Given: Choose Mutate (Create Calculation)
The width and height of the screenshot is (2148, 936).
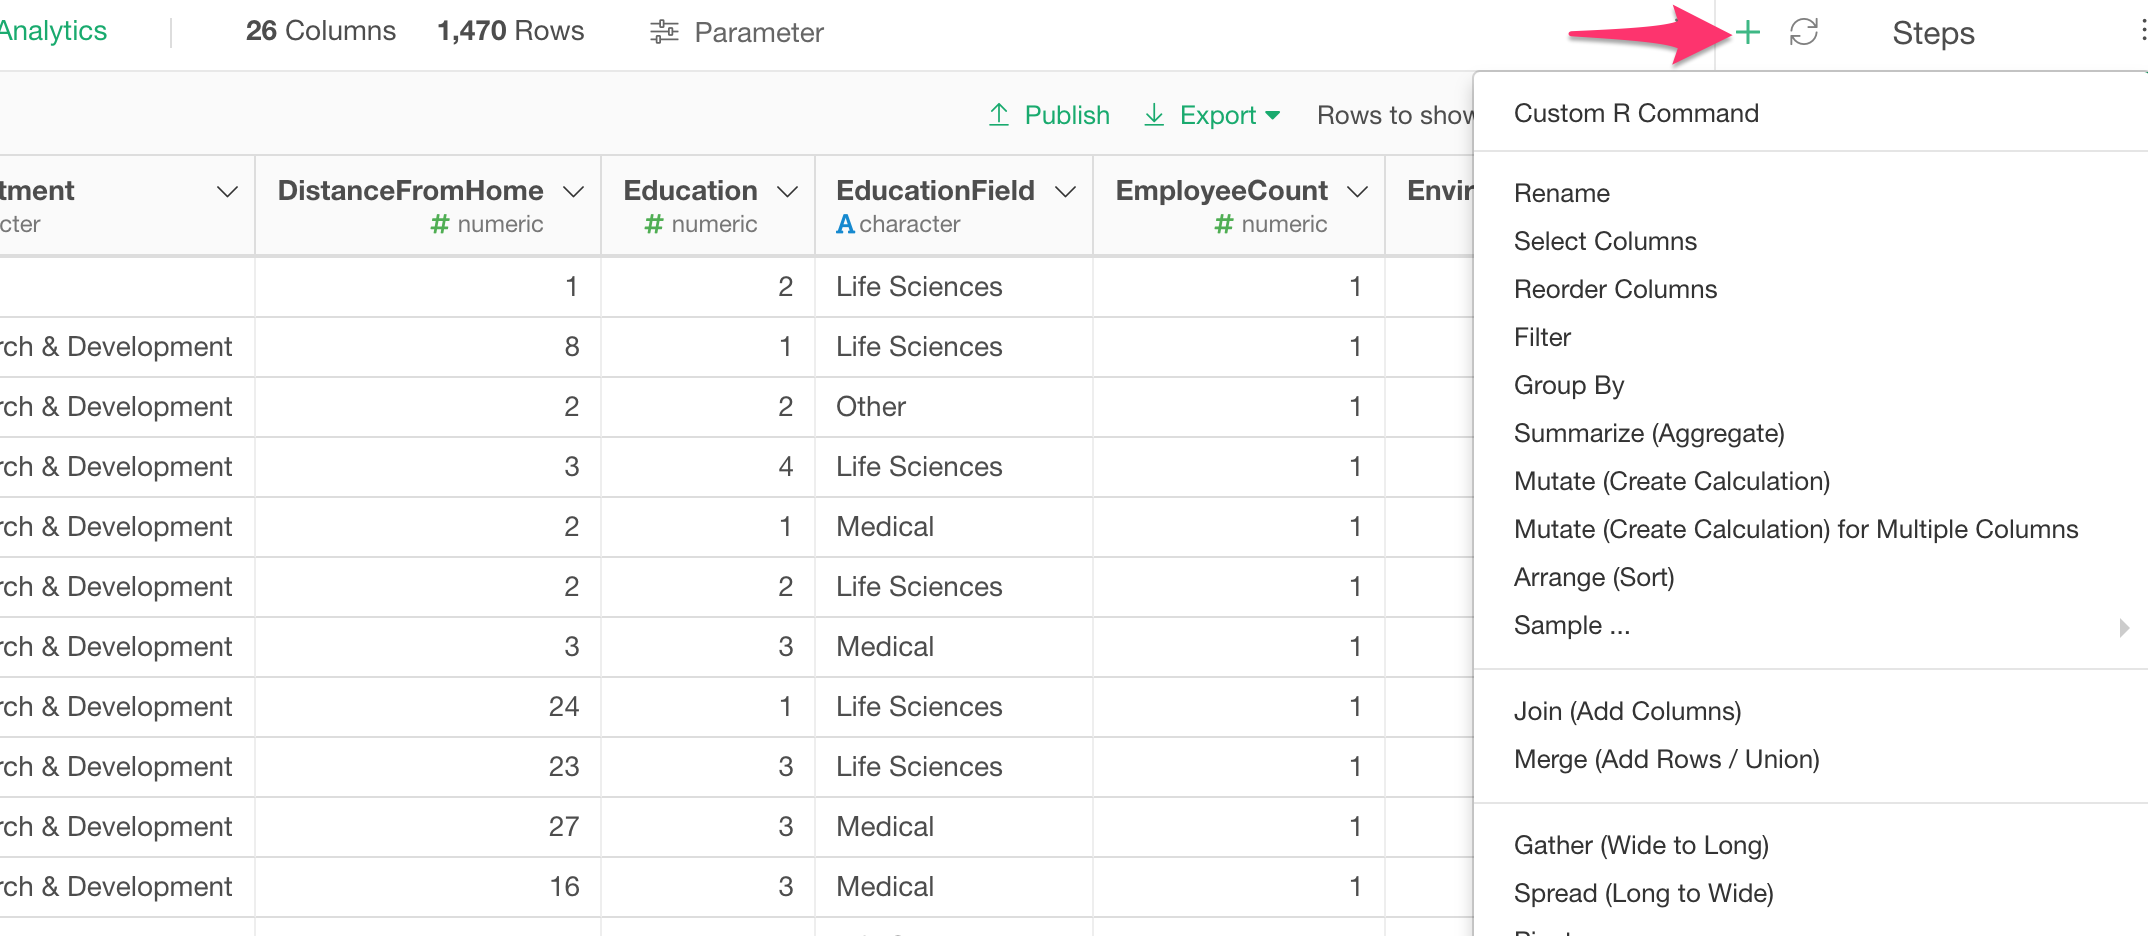Looking at the screenshot, I should [x=1671, y=481].
